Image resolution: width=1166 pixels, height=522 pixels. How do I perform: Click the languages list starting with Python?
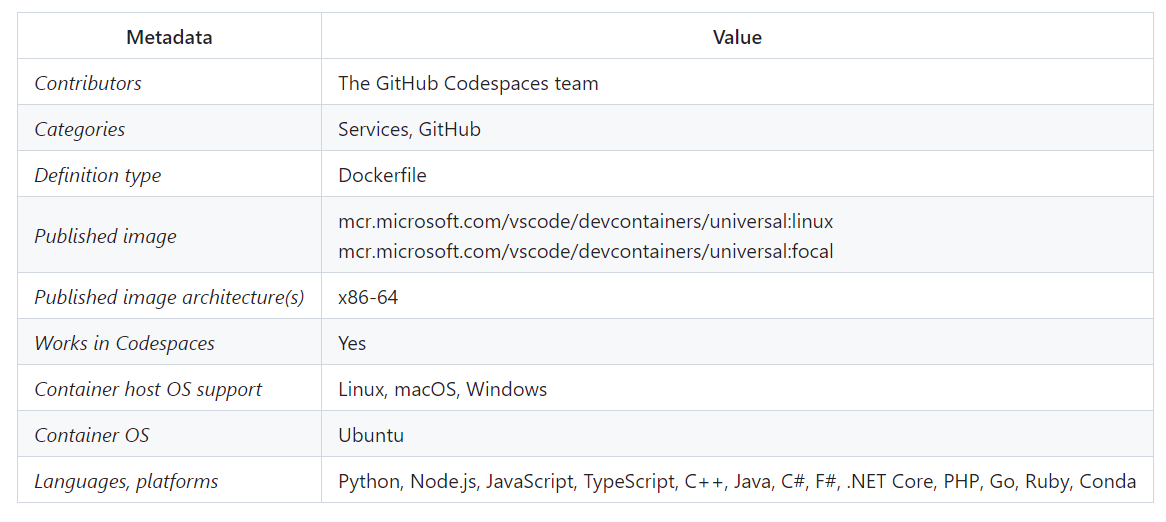point(737,482)
